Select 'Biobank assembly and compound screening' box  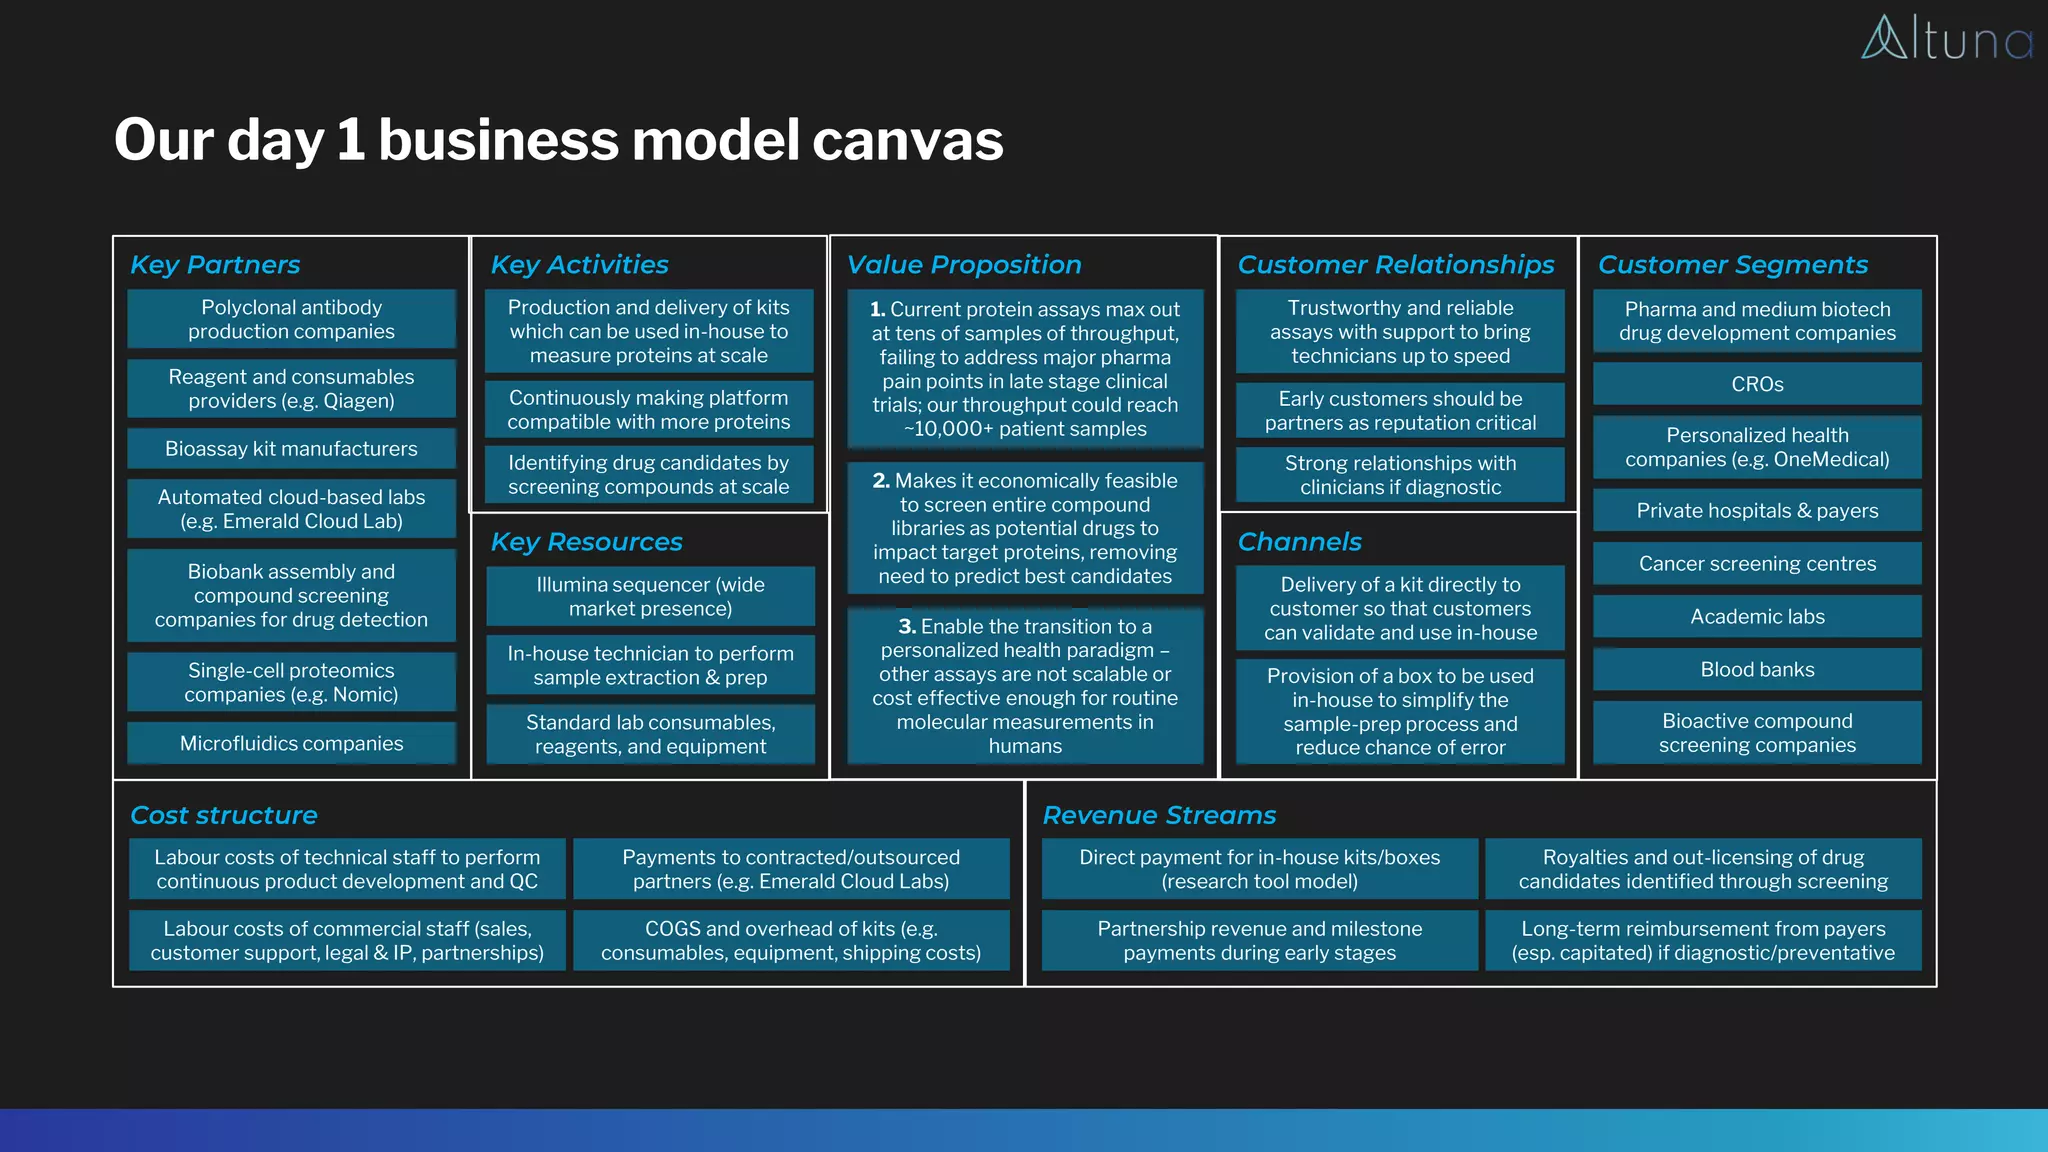point(291,595)
